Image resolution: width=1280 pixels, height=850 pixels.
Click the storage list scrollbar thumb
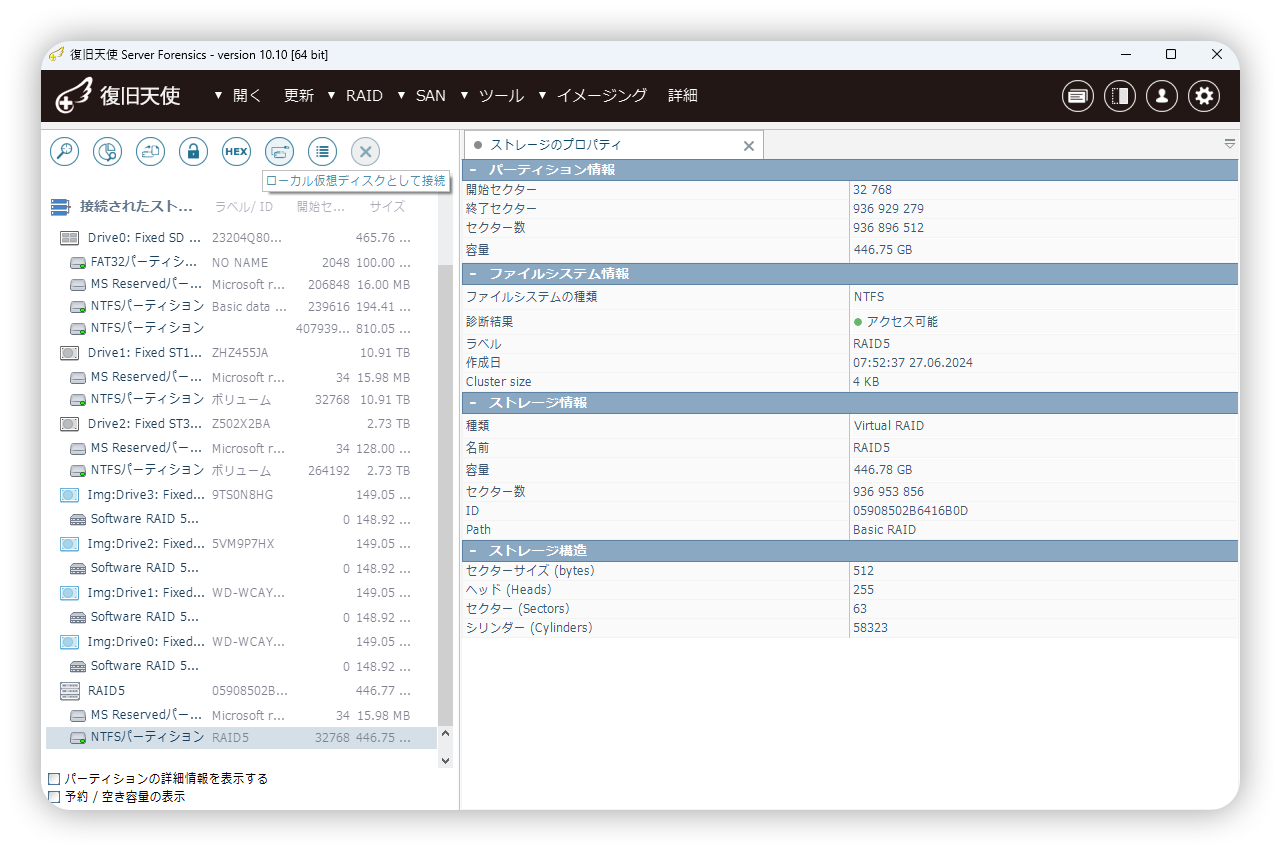[446, 495]
